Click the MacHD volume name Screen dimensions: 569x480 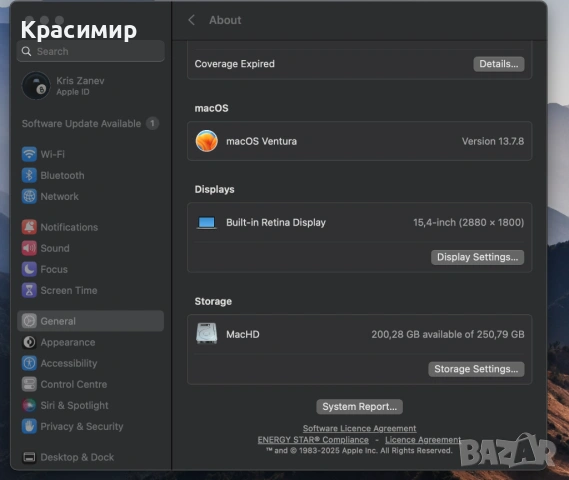(x=242, y=334)
